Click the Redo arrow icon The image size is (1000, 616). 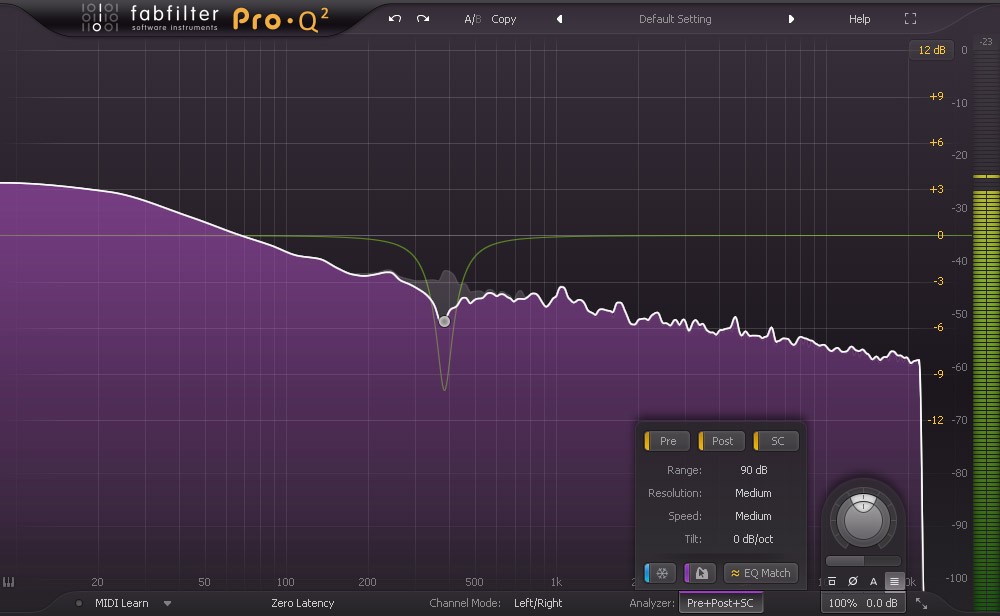423,18
